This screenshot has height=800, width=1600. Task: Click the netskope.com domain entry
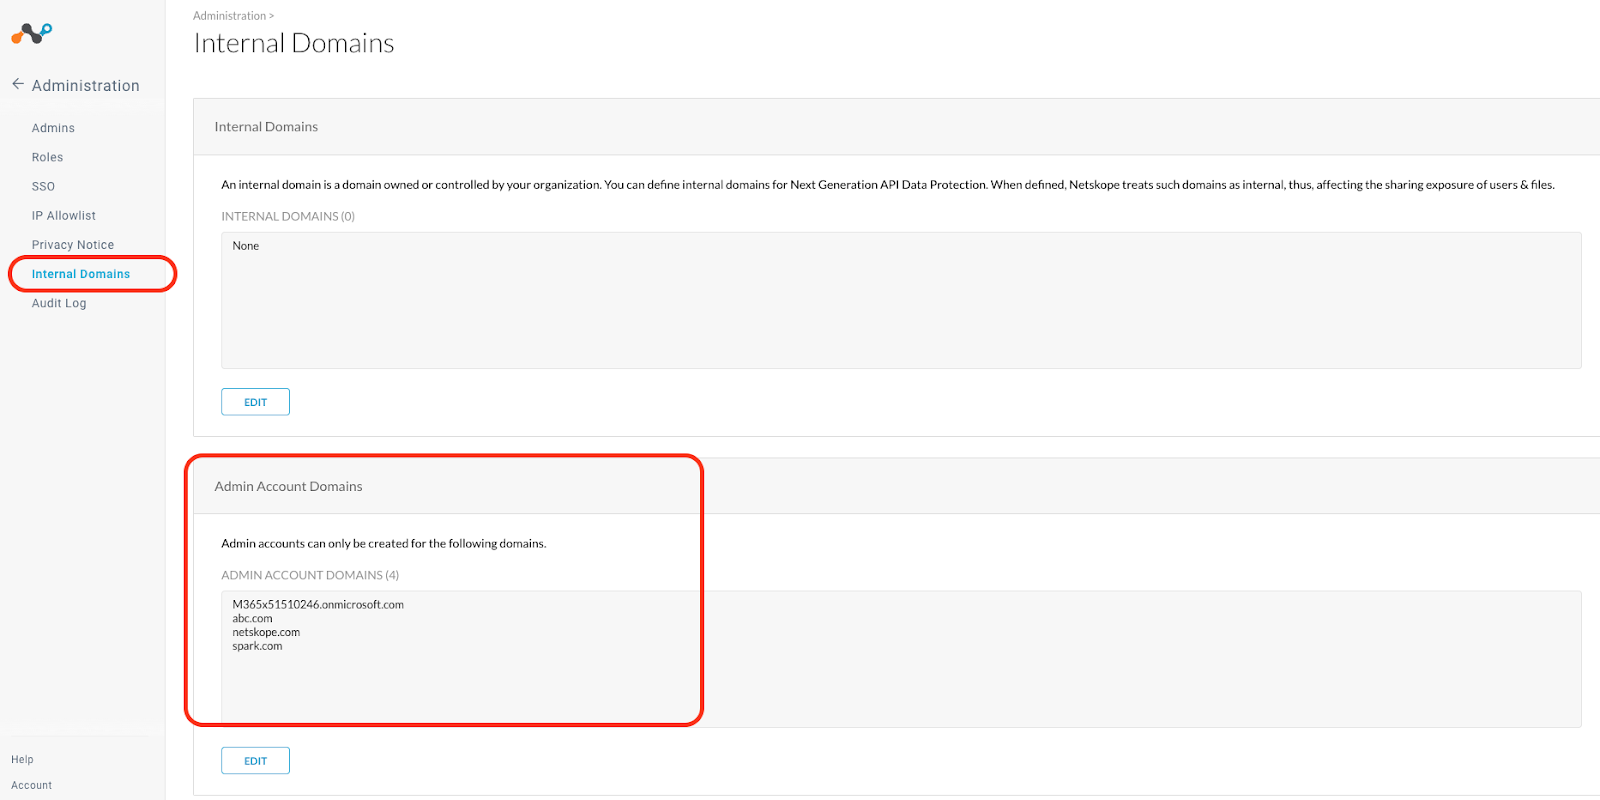click(266, 633)
